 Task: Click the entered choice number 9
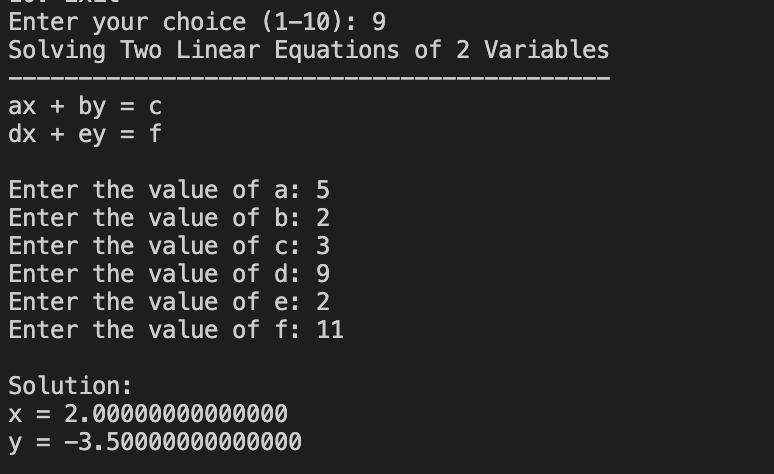point(379,22)
